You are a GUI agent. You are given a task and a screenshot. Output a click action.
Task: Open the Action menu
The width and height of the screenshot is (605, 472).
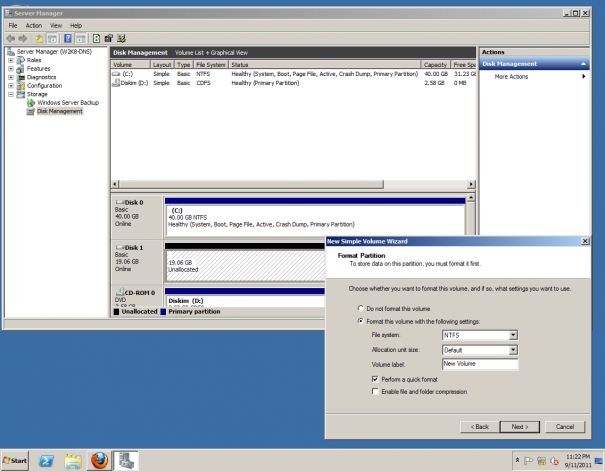pyautogui.click(x=34, y=25)
